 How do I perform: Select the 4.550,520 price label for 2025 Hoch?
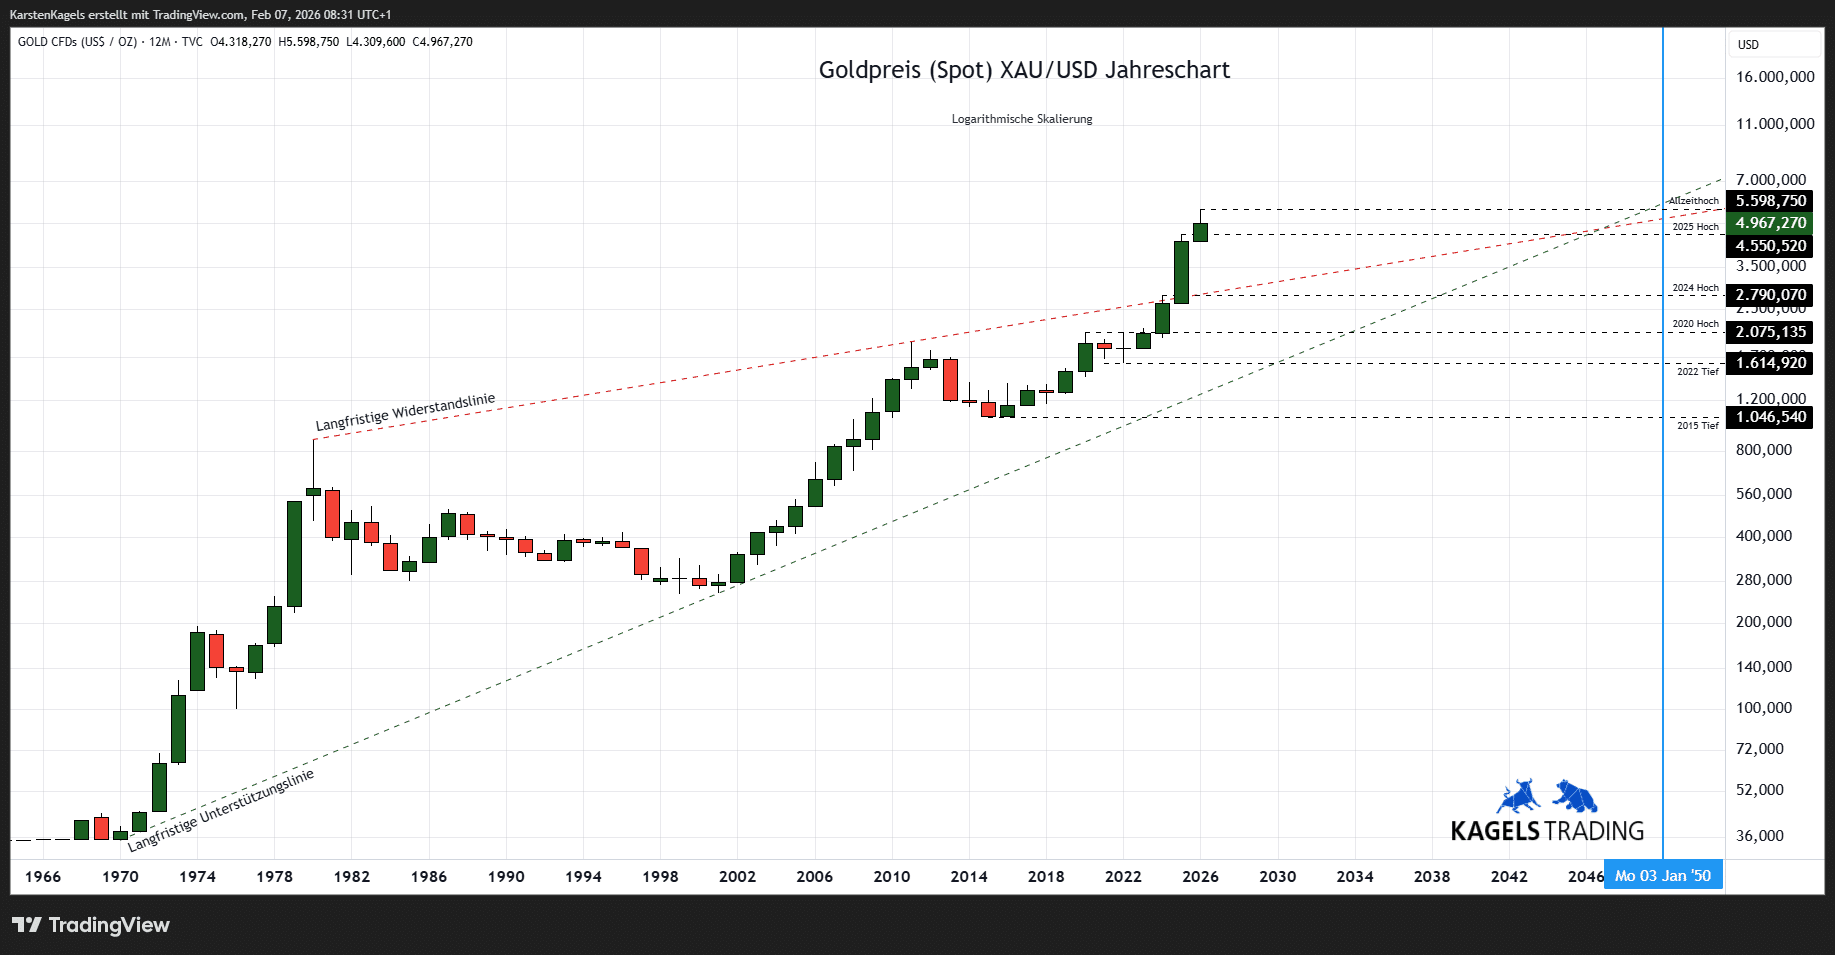[1770, 246]
